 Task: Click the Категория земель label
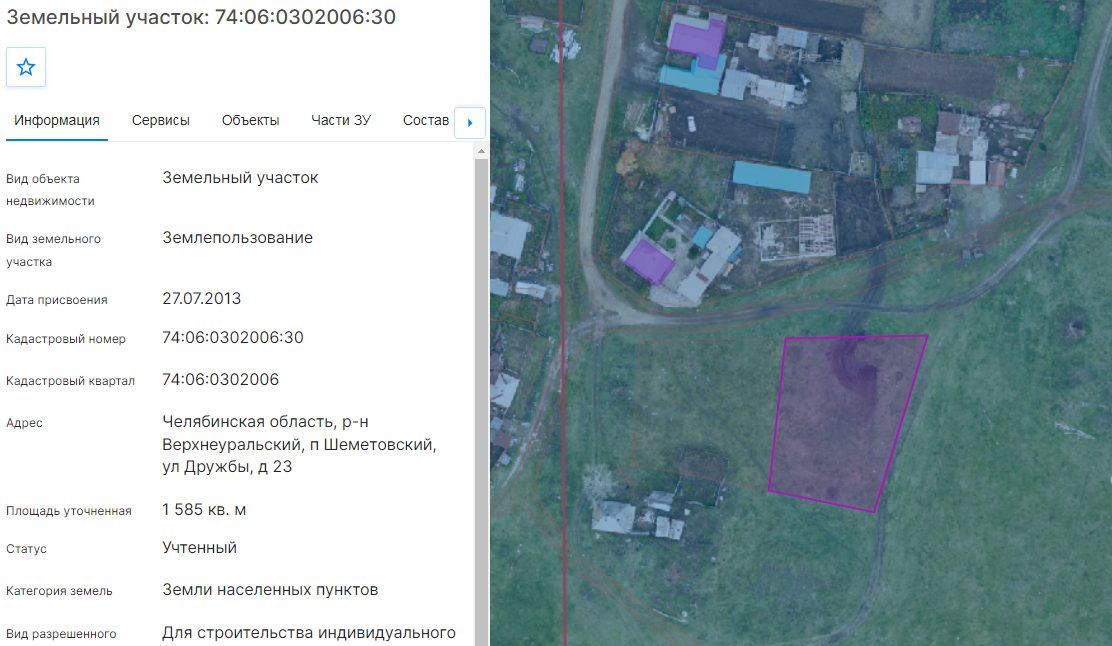[x=59, y=591]
